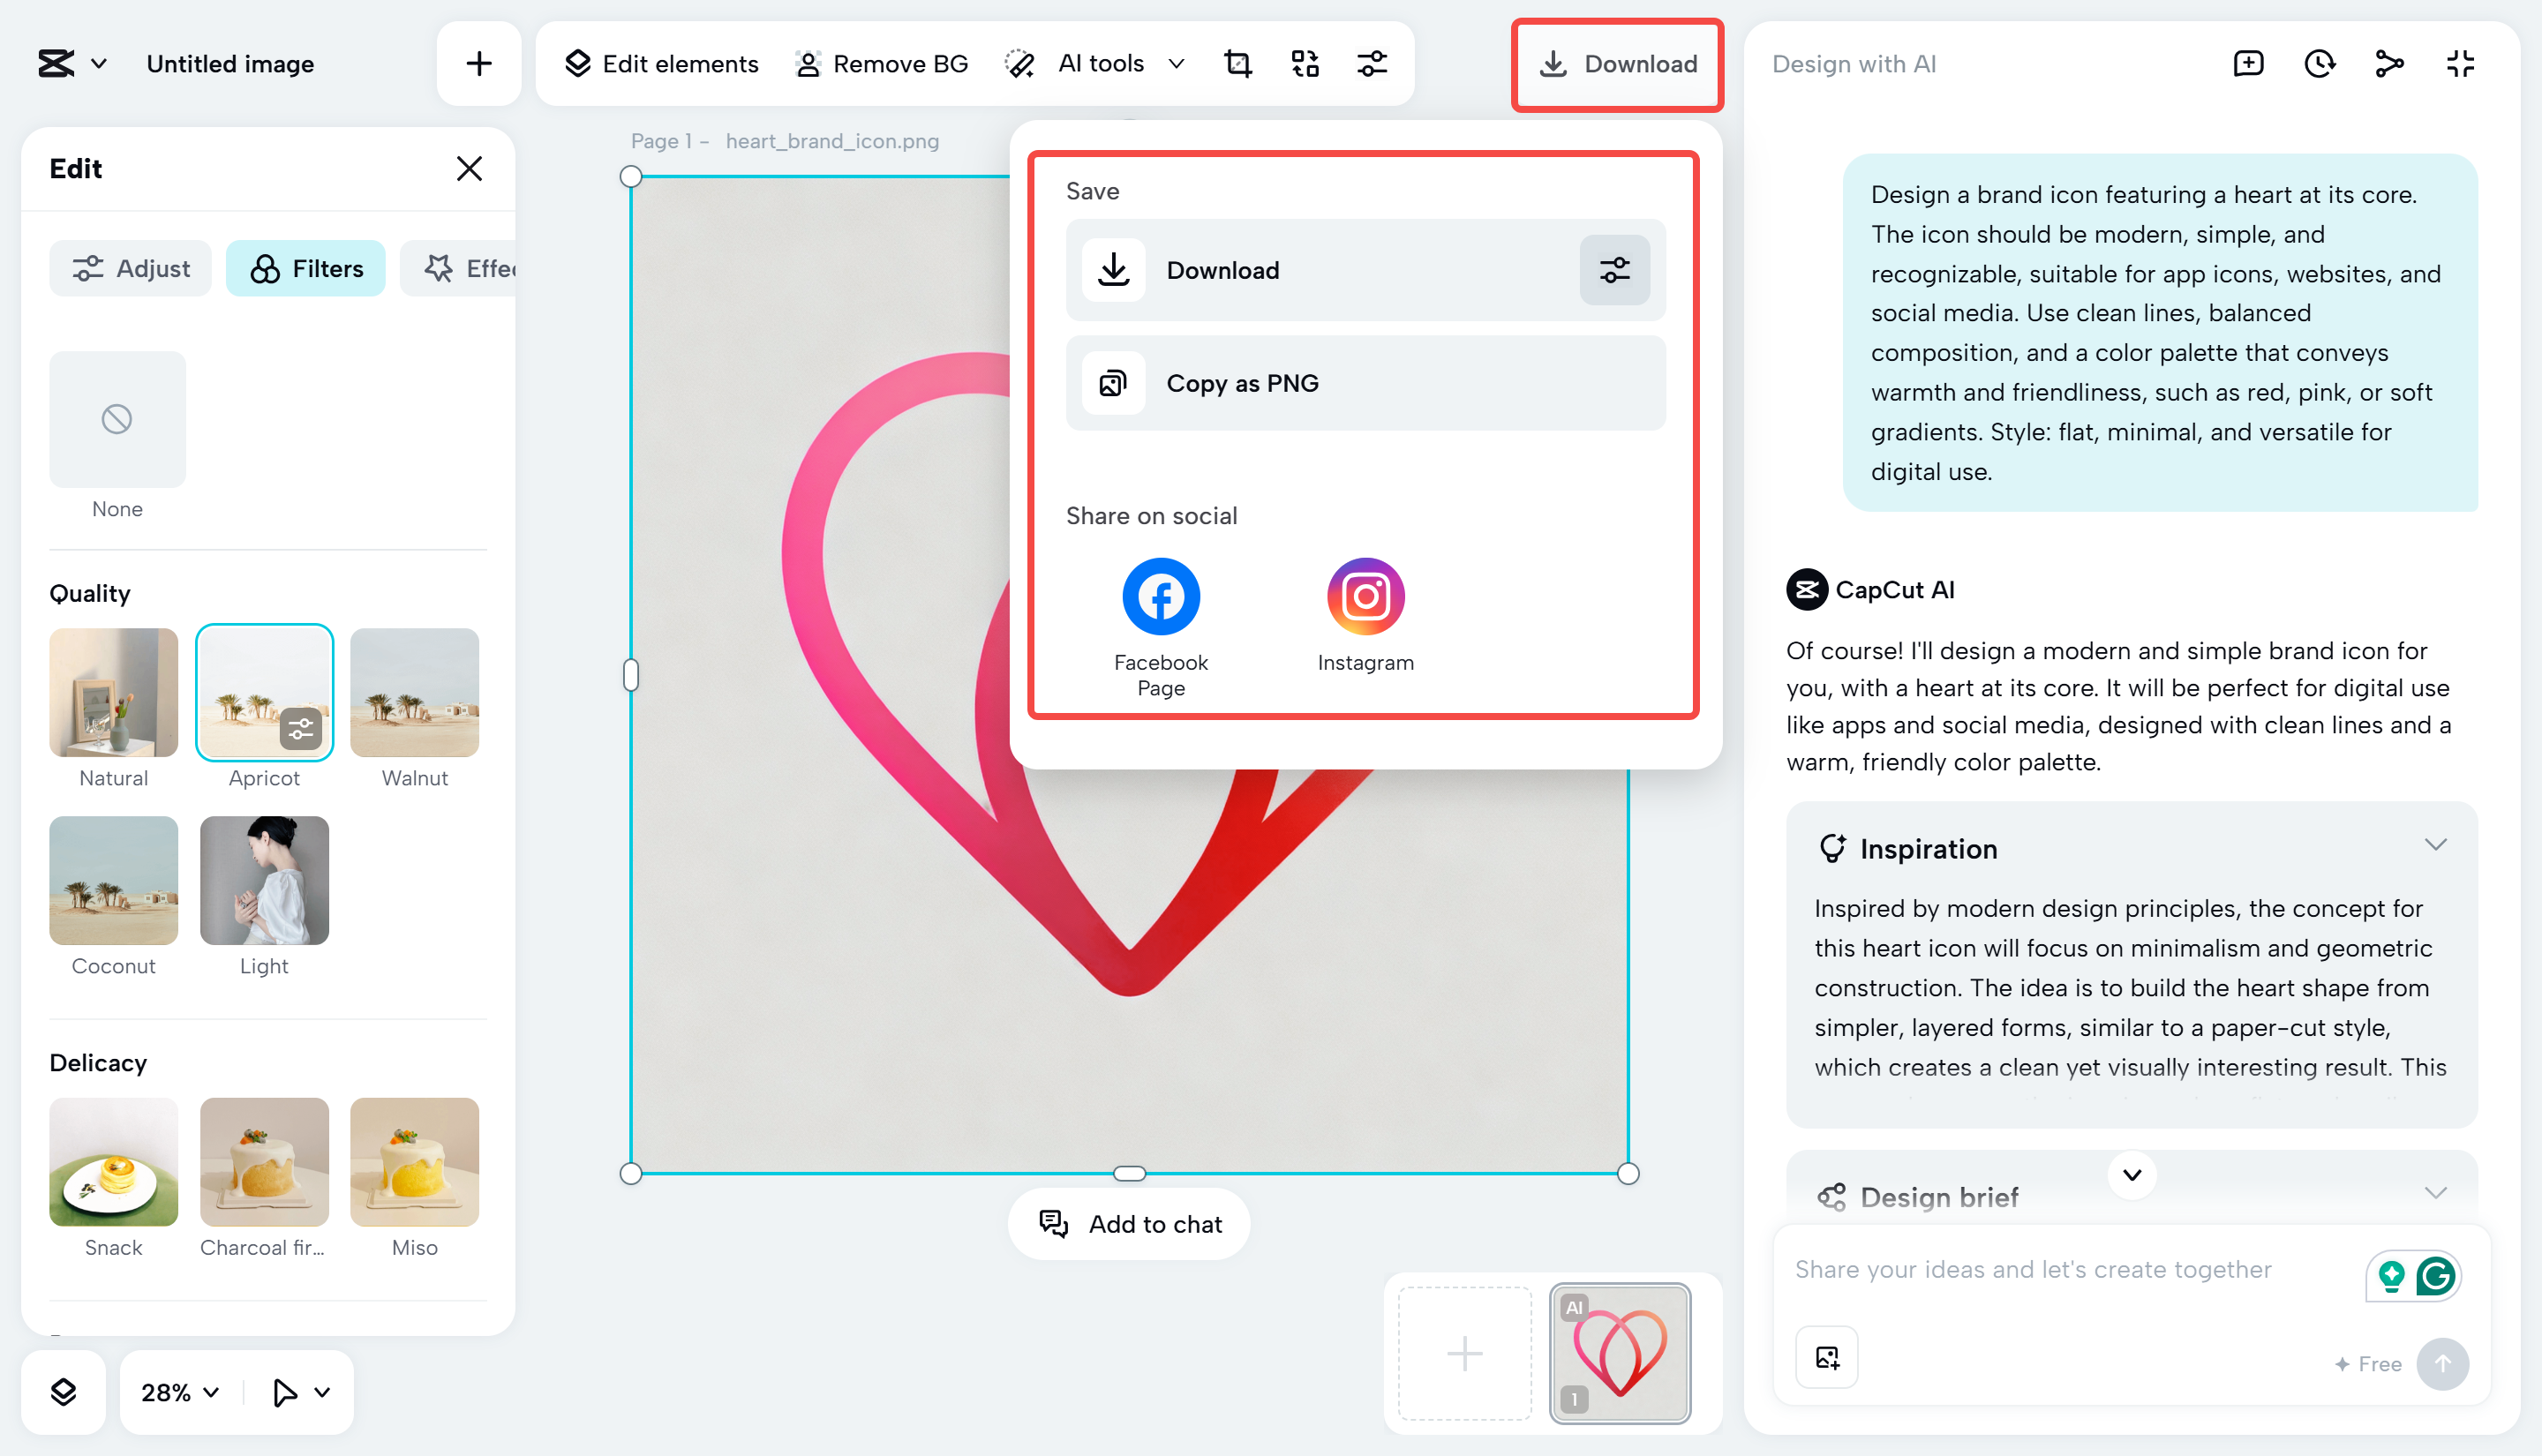Share to Instagram
This screenshot has height=1456, width=2542.
point(1365,597)
